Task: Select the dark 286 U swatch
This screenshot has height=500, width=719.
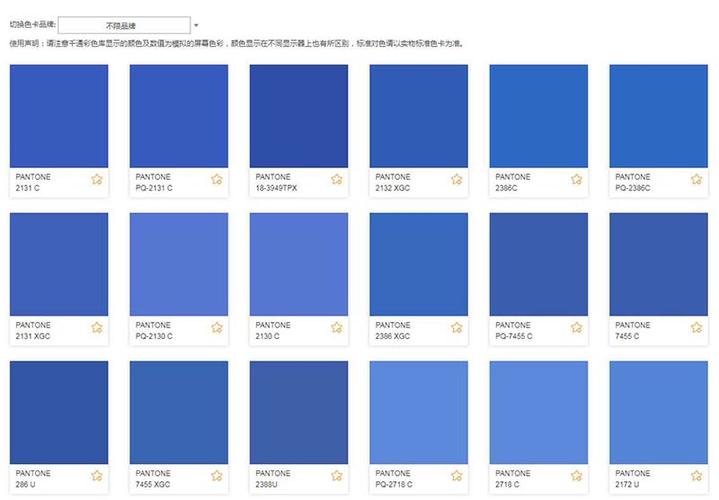Action: coord(59,412)
